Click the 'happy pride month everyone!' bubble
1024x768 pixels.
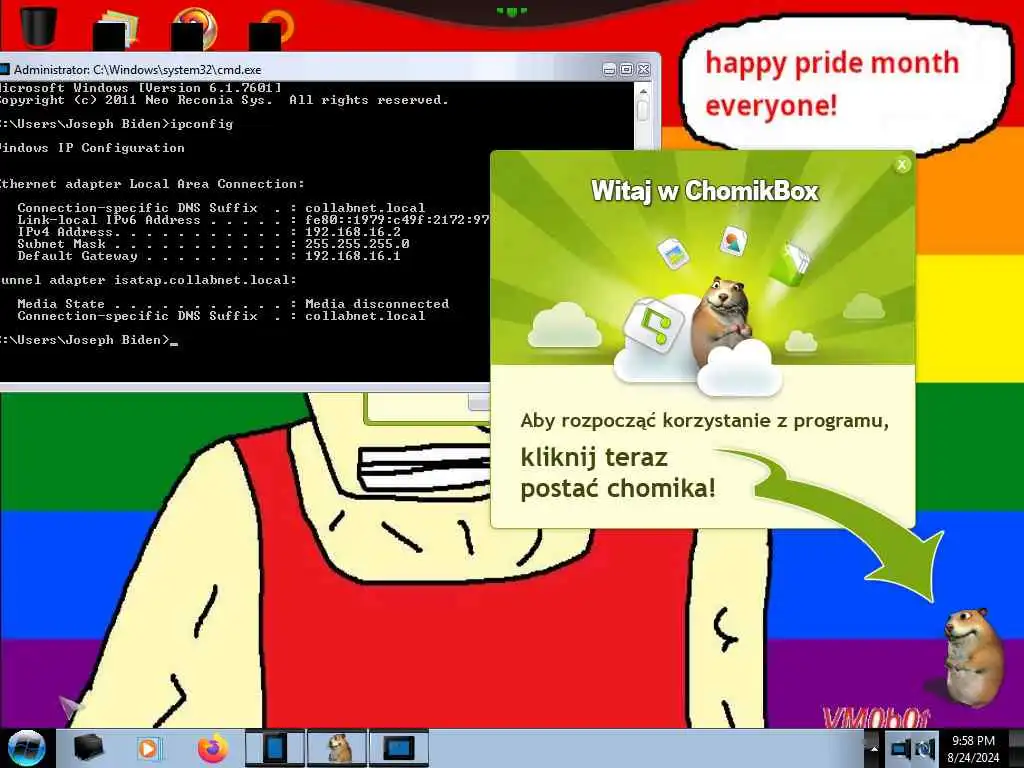[846, 85]
